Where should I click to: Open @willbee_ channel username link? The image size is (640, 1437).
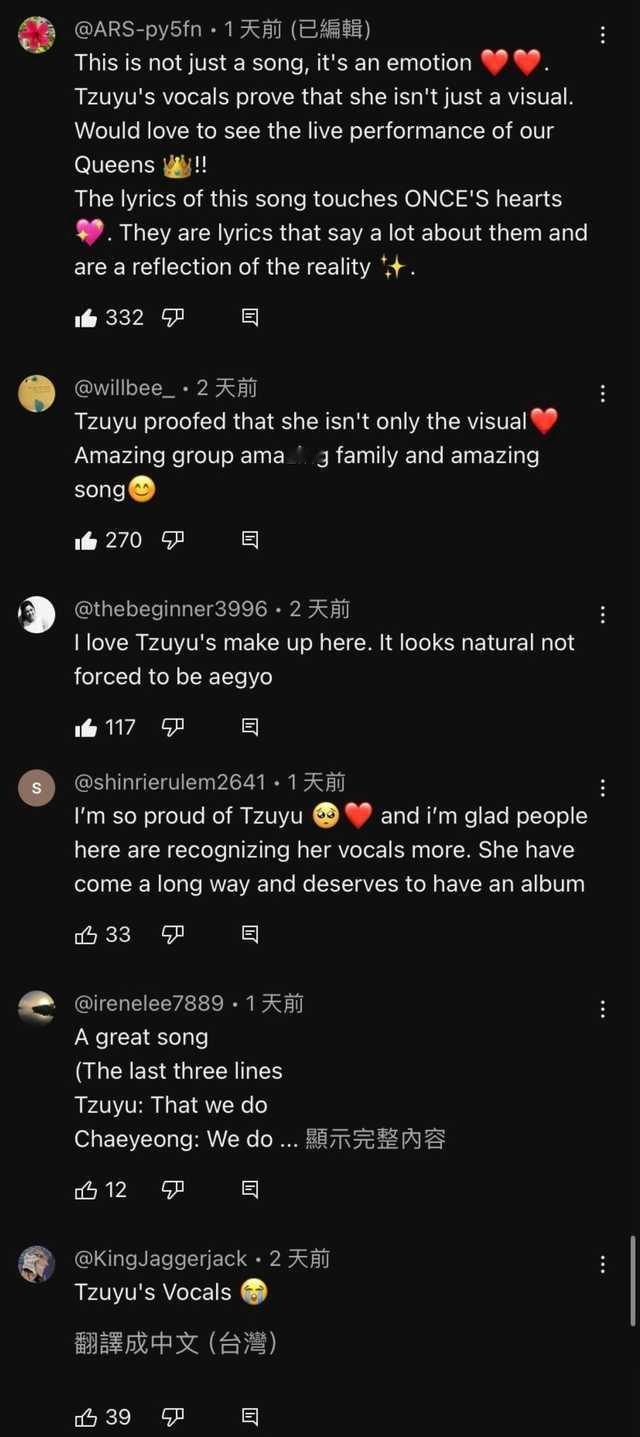click(124, 388)
